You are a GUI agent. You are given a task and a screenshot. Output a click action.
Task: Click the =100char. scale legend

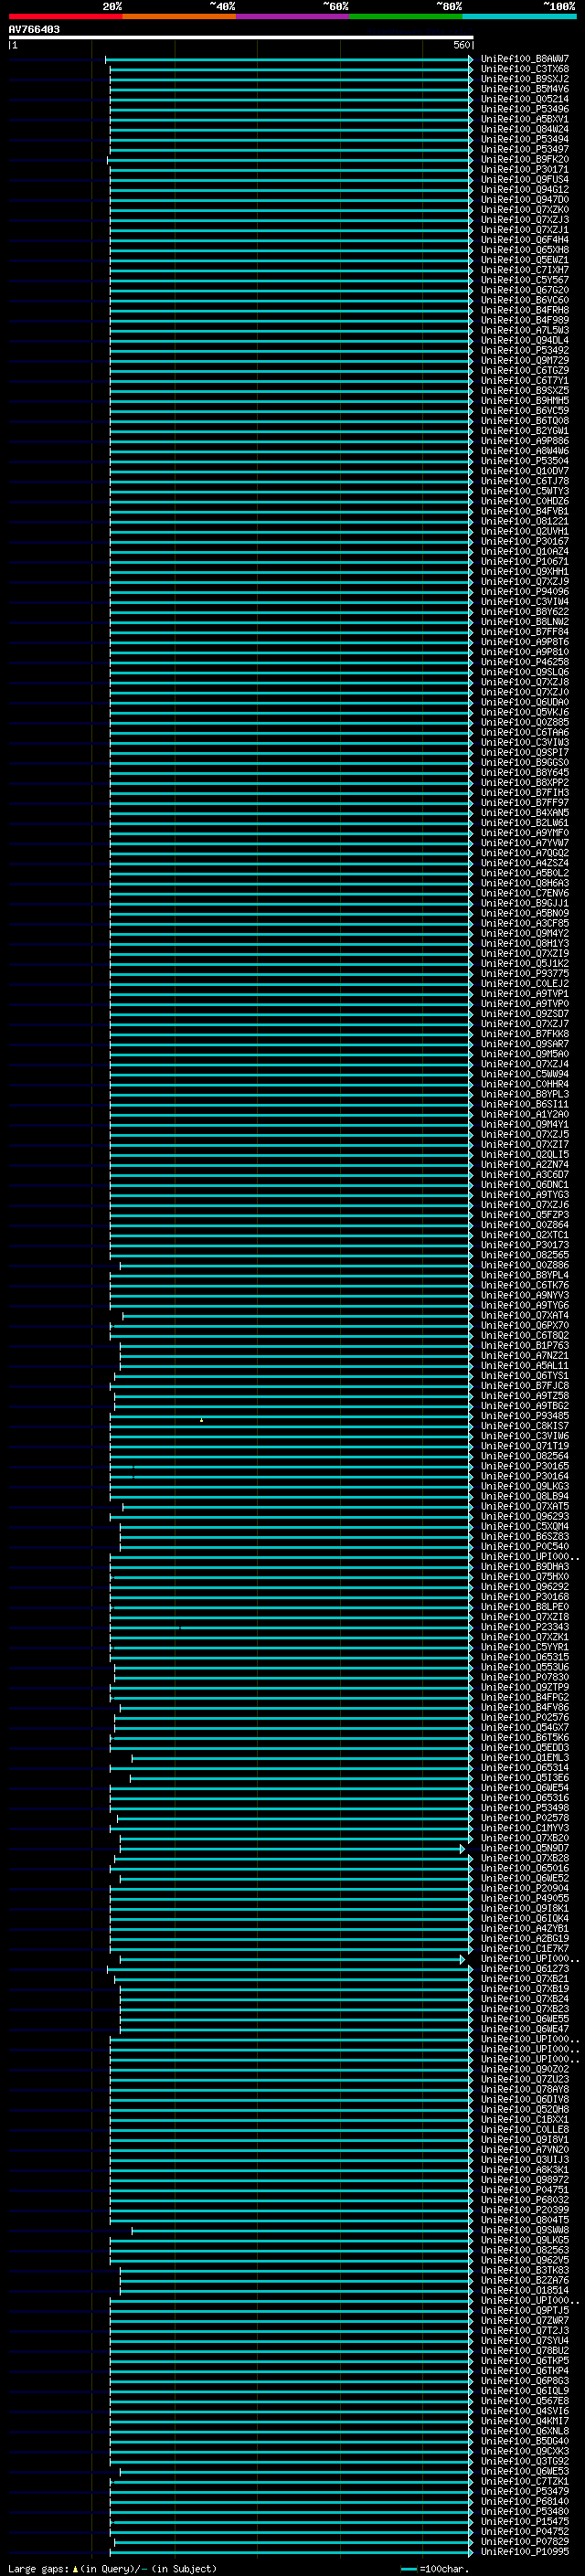coord(435,2569)
